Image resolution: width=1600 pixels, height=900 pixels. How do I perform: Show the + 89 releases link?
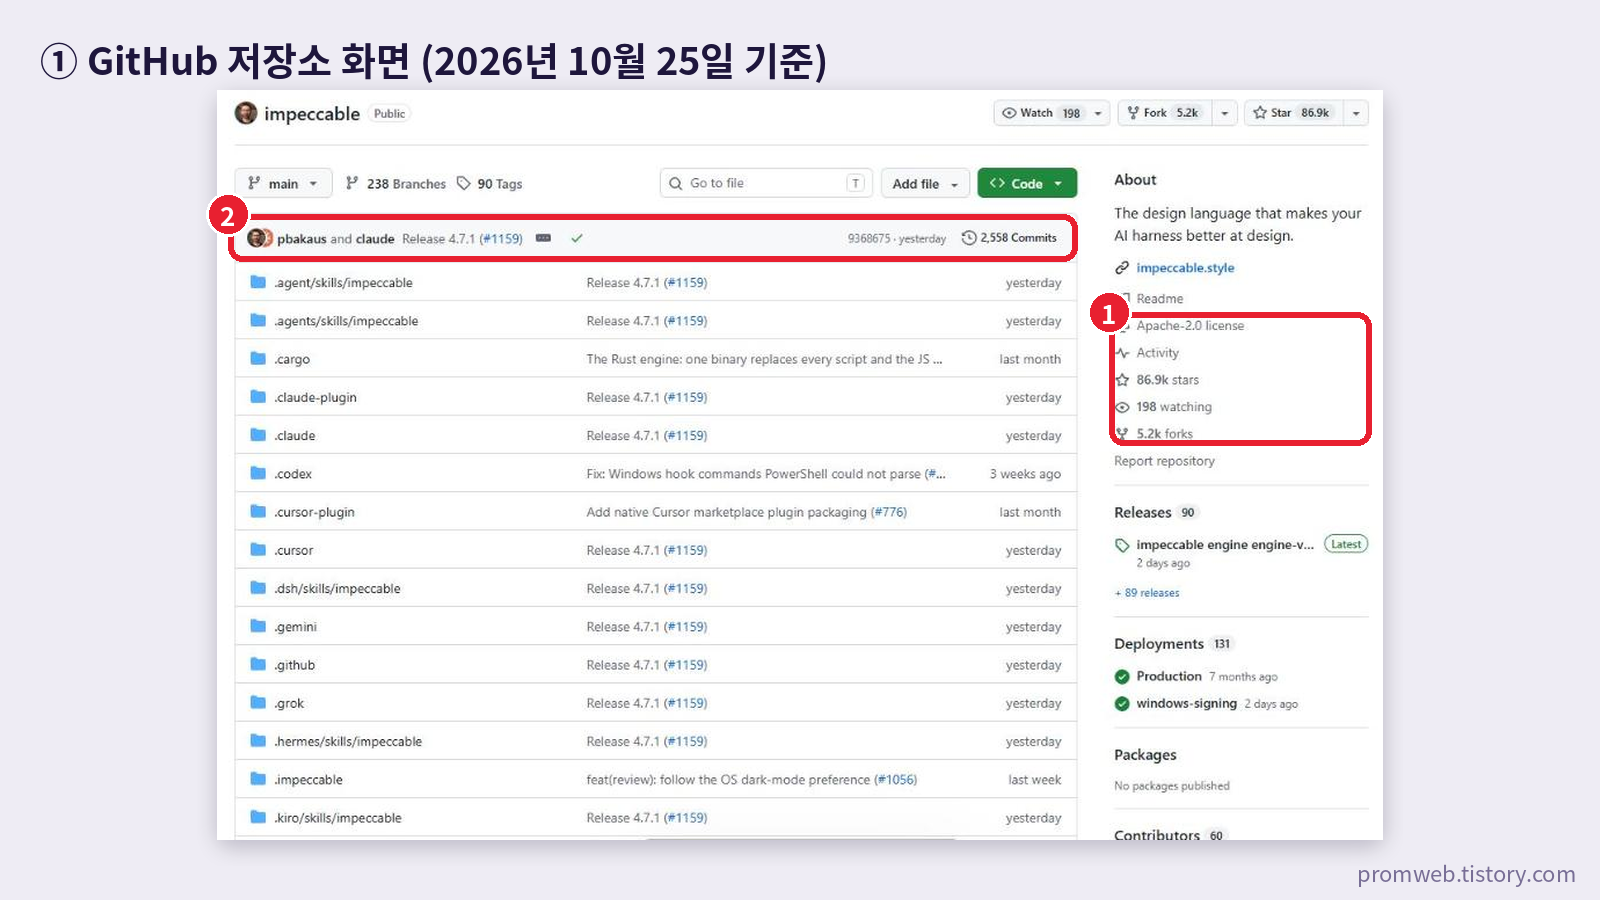point(1147,593)
